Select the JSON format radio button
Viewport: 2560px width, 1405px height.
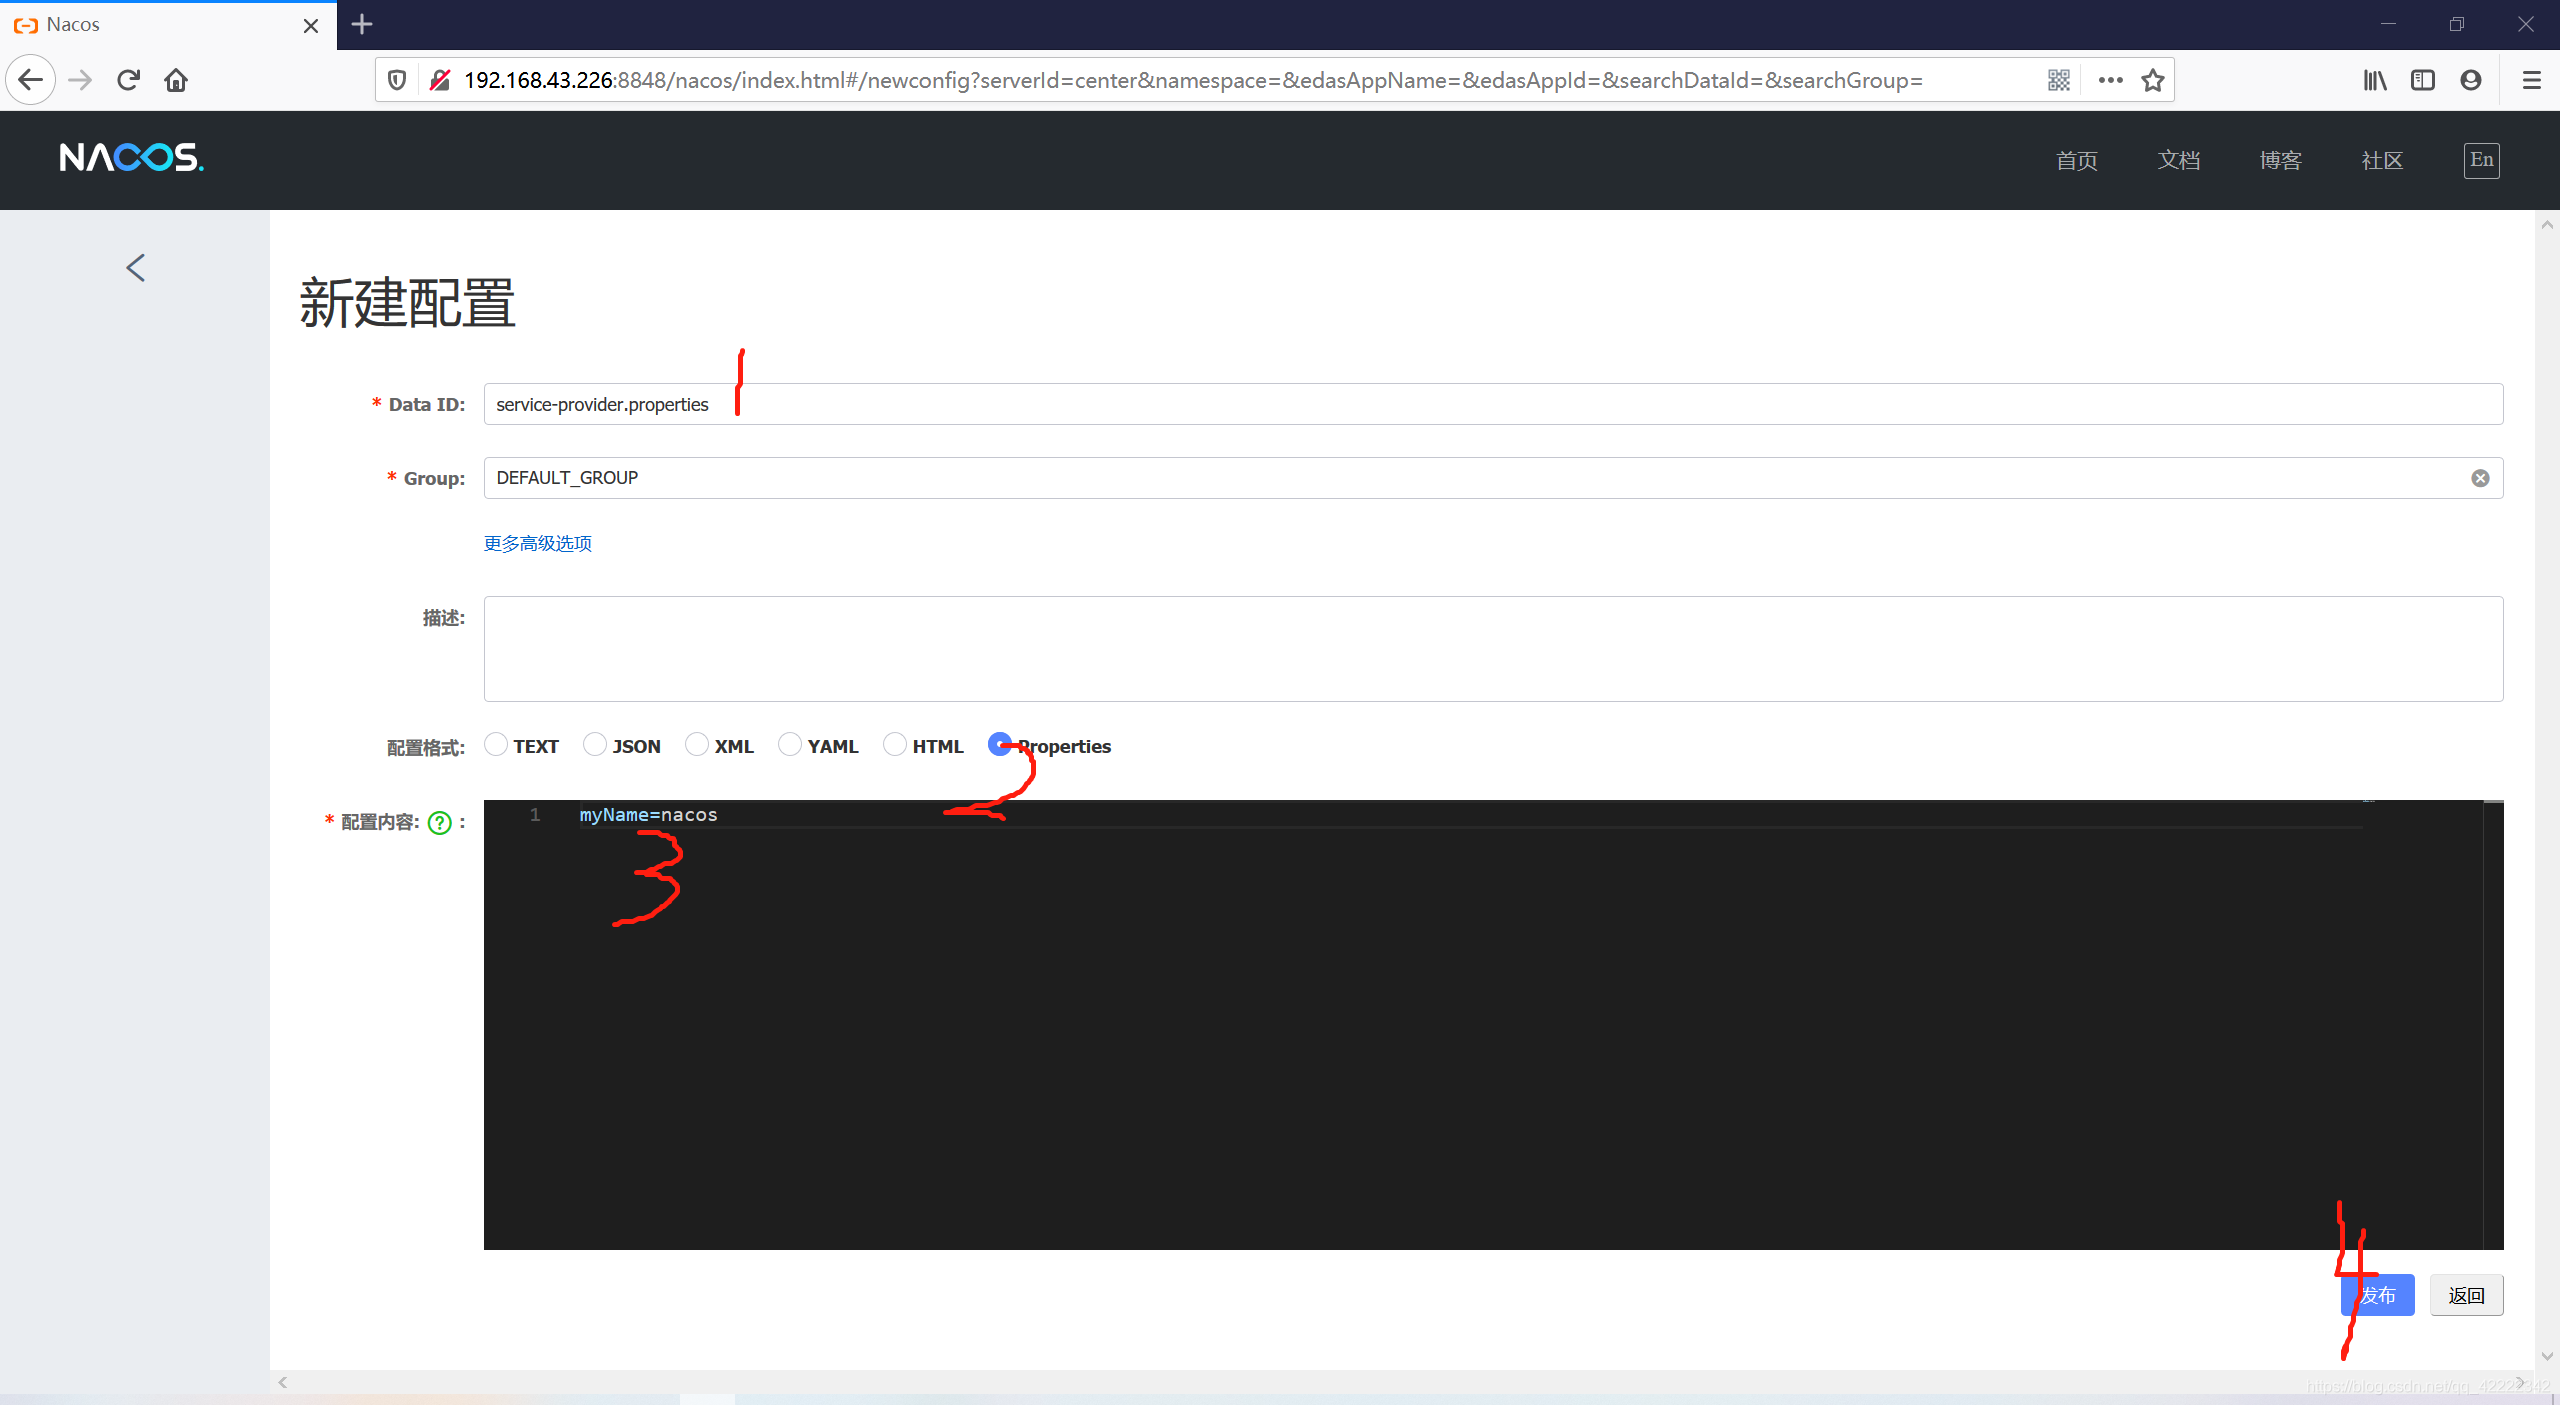click(595, 744)
